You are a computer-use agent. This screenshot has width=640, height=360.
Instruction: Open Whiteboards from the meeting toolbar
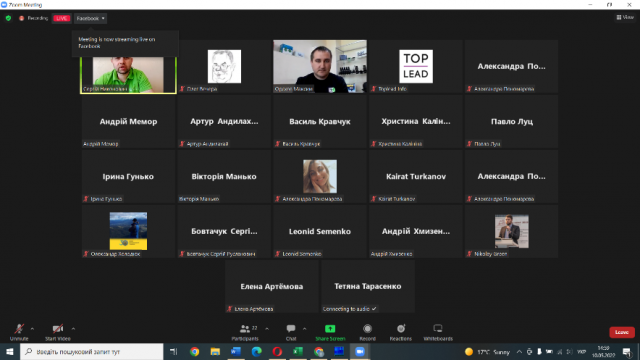(438, 332)
